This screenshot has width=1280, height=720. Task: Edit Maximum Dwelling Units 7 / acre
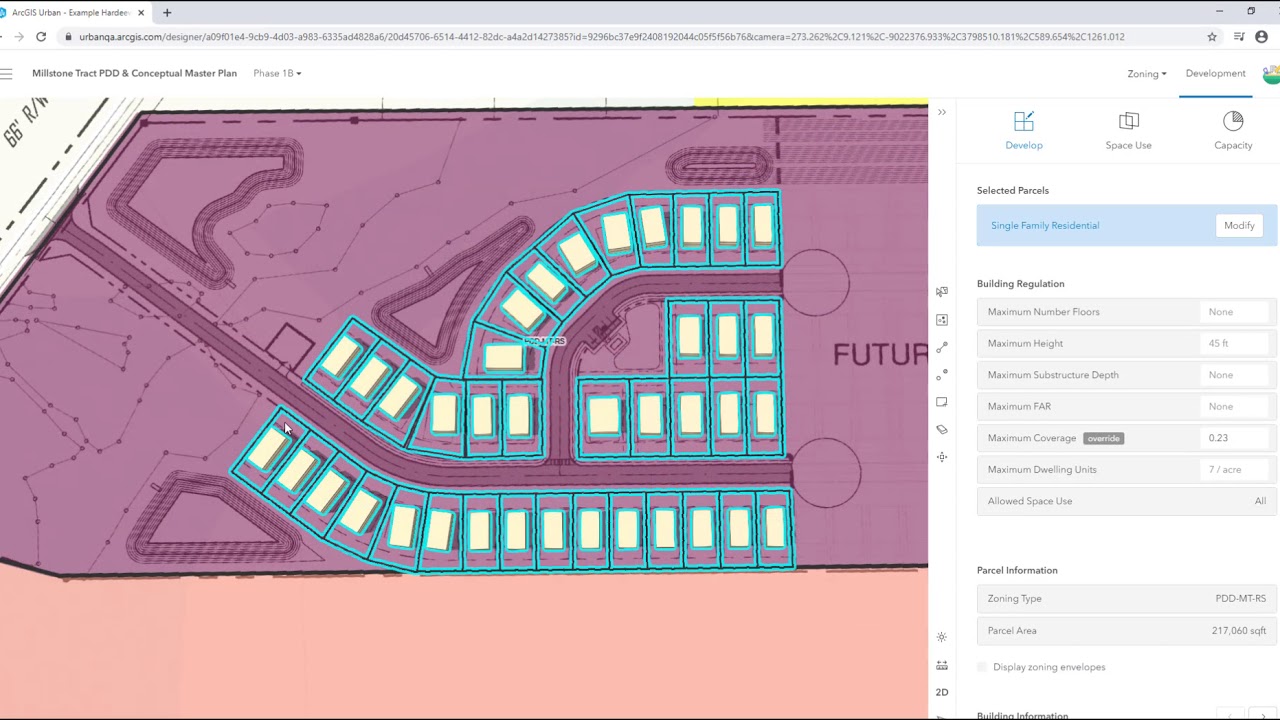coord(1235,469)
